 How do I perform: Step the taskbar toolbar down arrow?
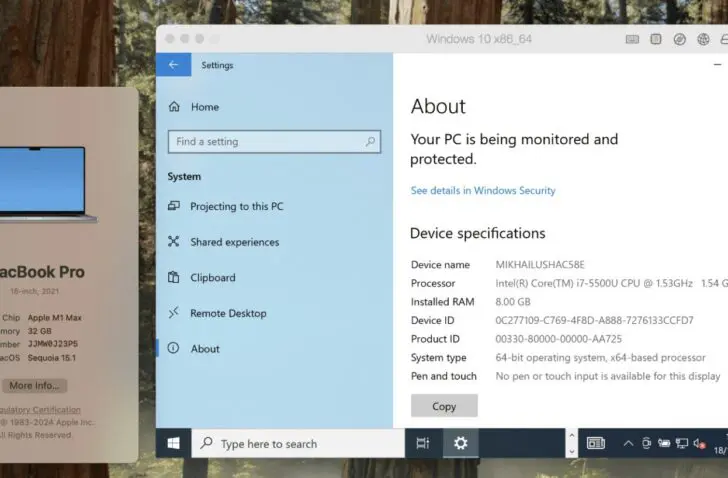coord(572,451)
